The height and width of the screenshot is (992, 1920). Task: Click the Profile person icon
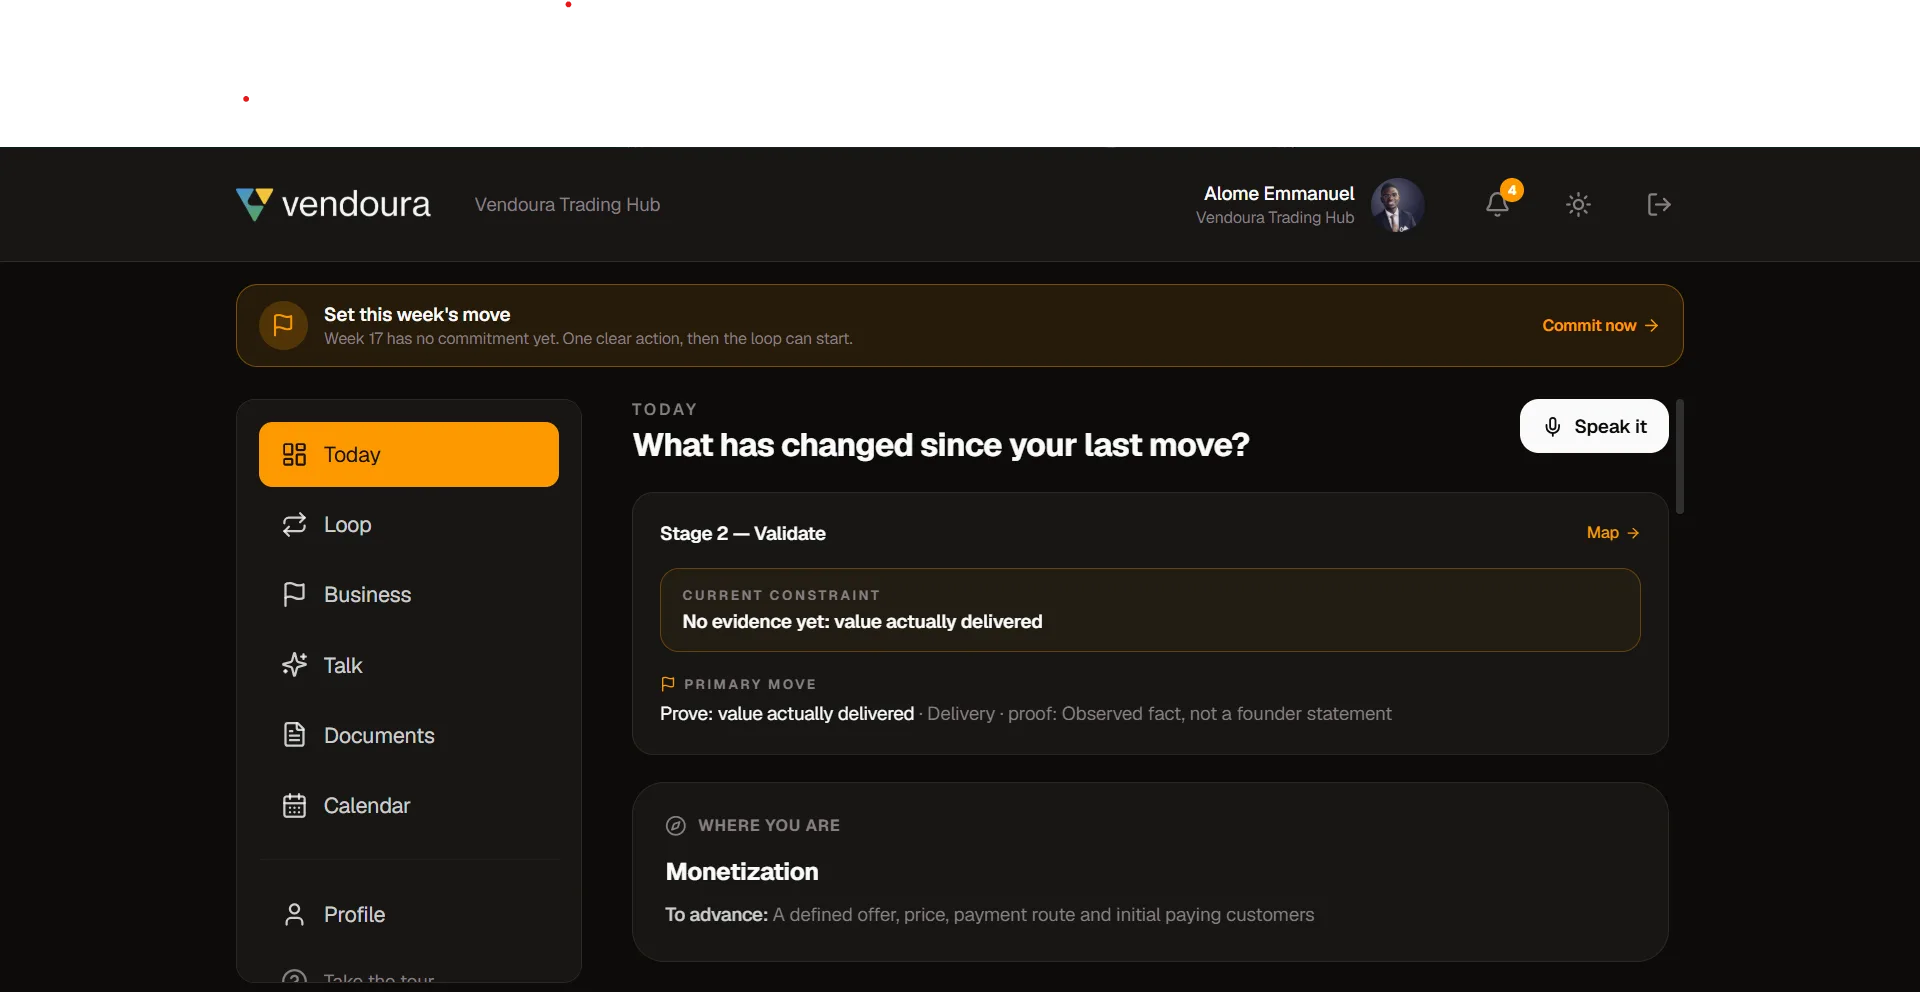[294, 914]
